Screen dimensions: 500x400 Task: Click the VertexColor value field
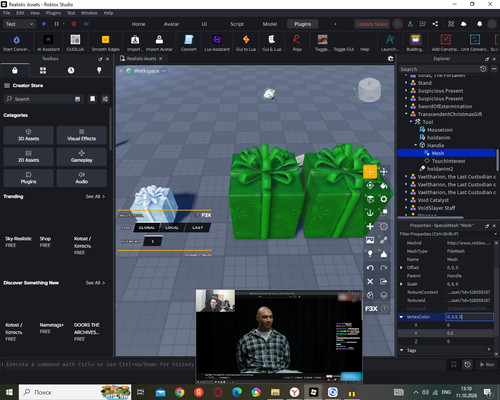click(469, 317)
